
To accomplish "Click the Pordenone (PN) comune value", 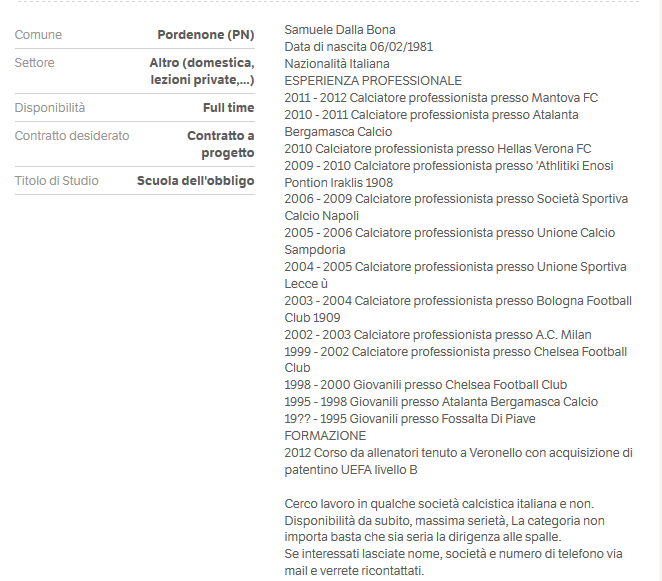I will click(x=206, y=35).
